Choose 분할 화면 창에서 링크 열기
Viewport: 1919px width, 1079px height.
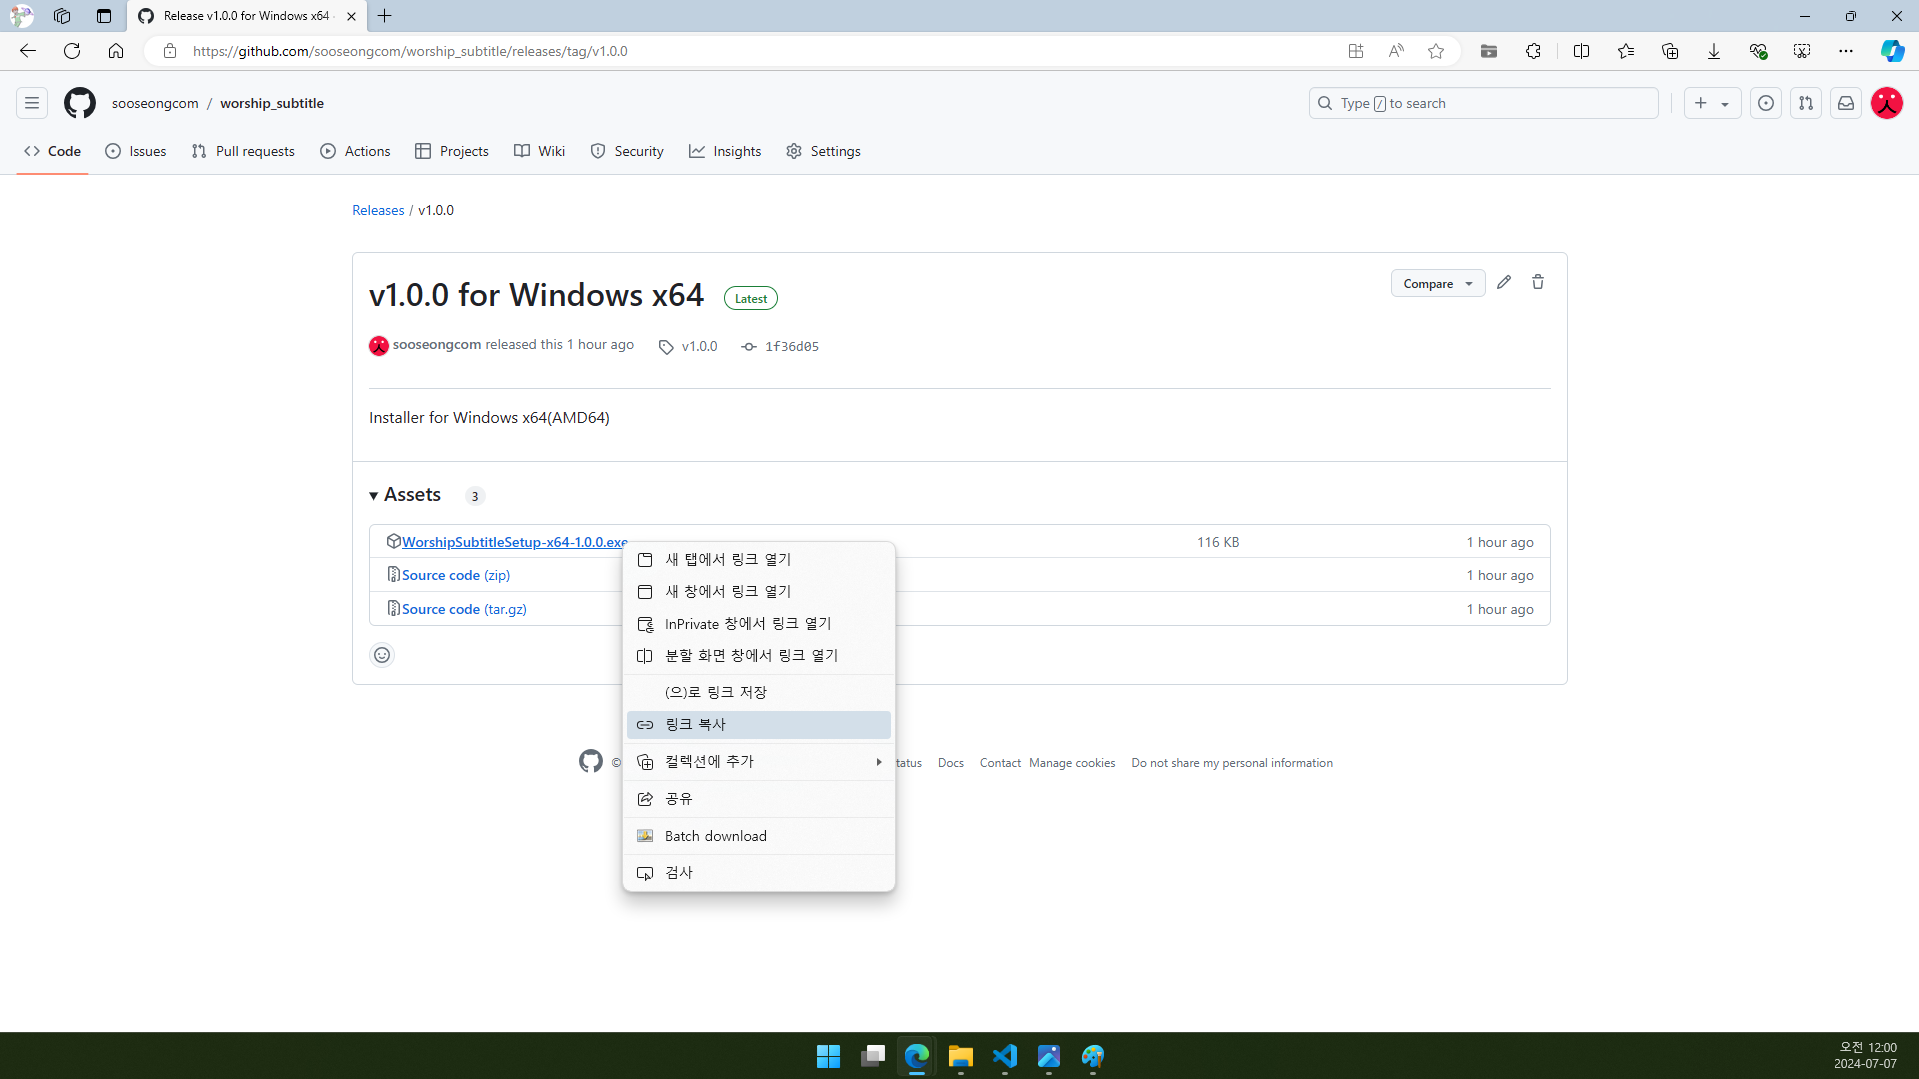pyautogui.click(x=759, y=656)
